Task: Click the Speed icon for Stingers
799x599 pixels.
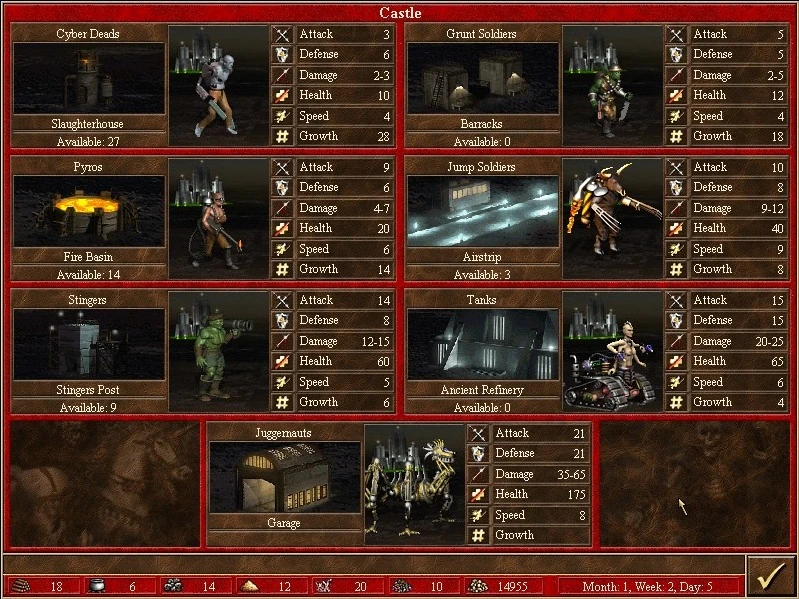Action: click(282, 382)
